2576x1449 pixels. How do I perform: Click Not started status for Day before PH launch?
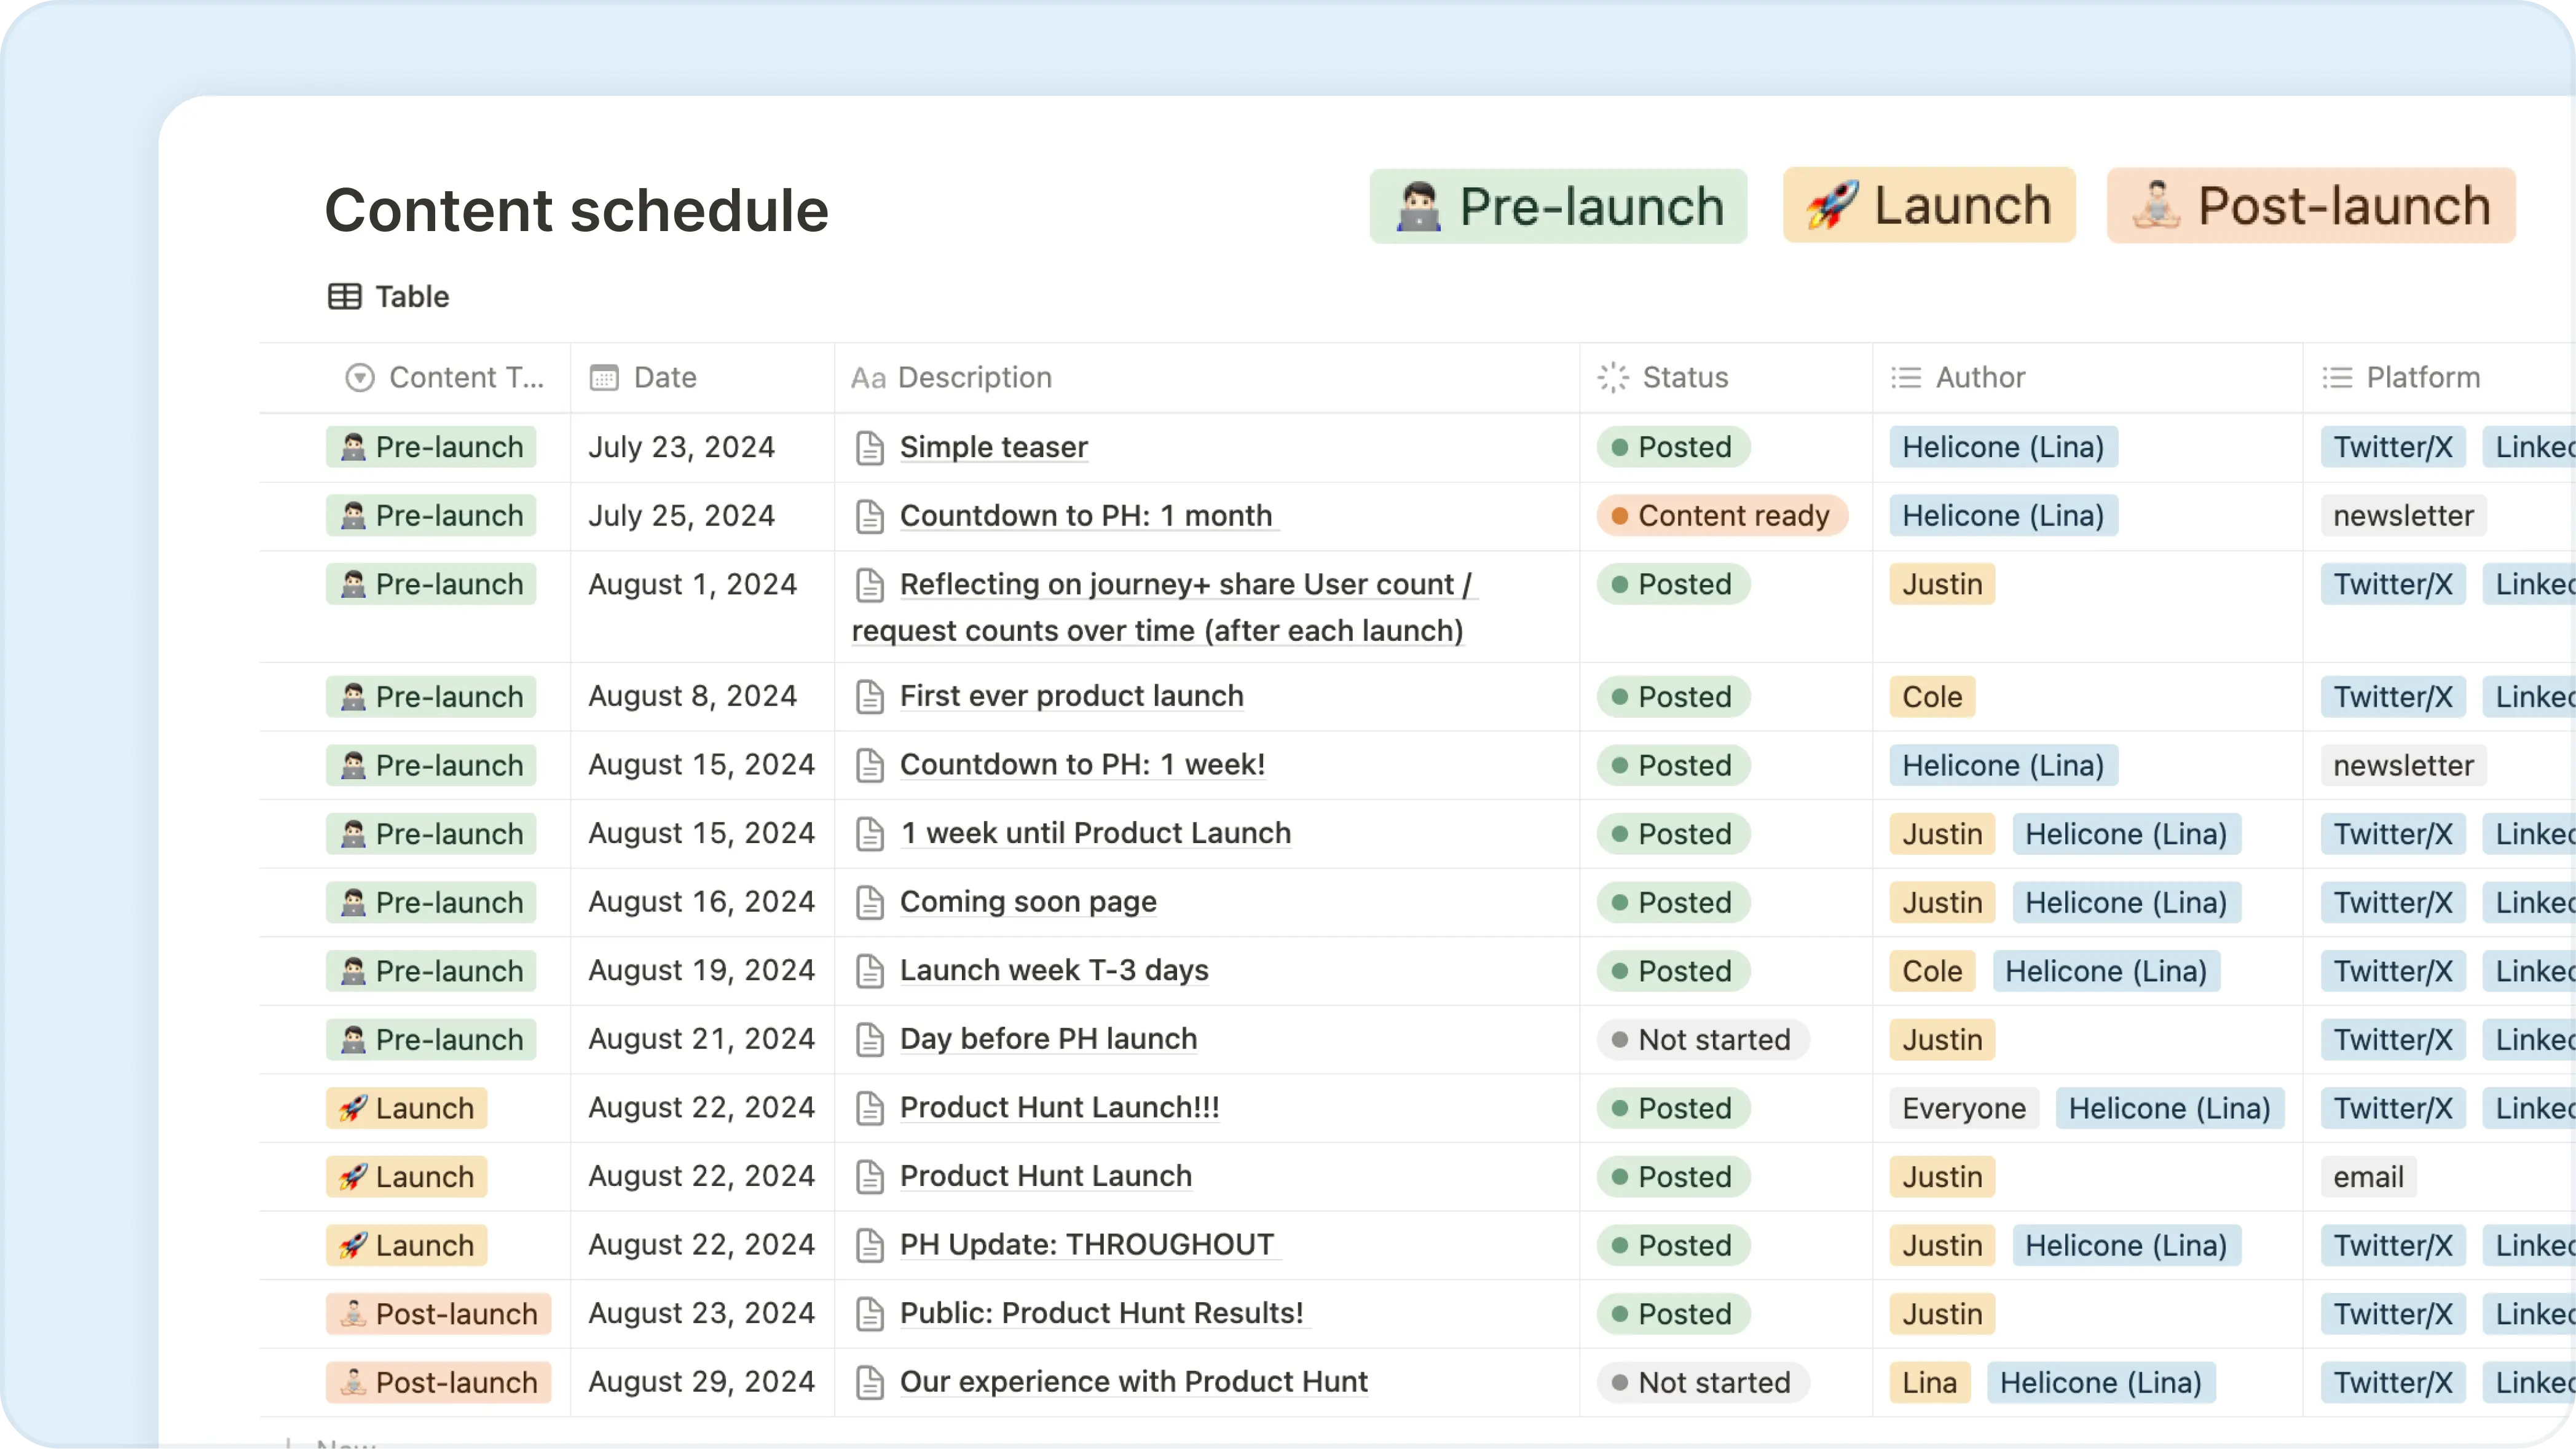click(1703, 1040)
